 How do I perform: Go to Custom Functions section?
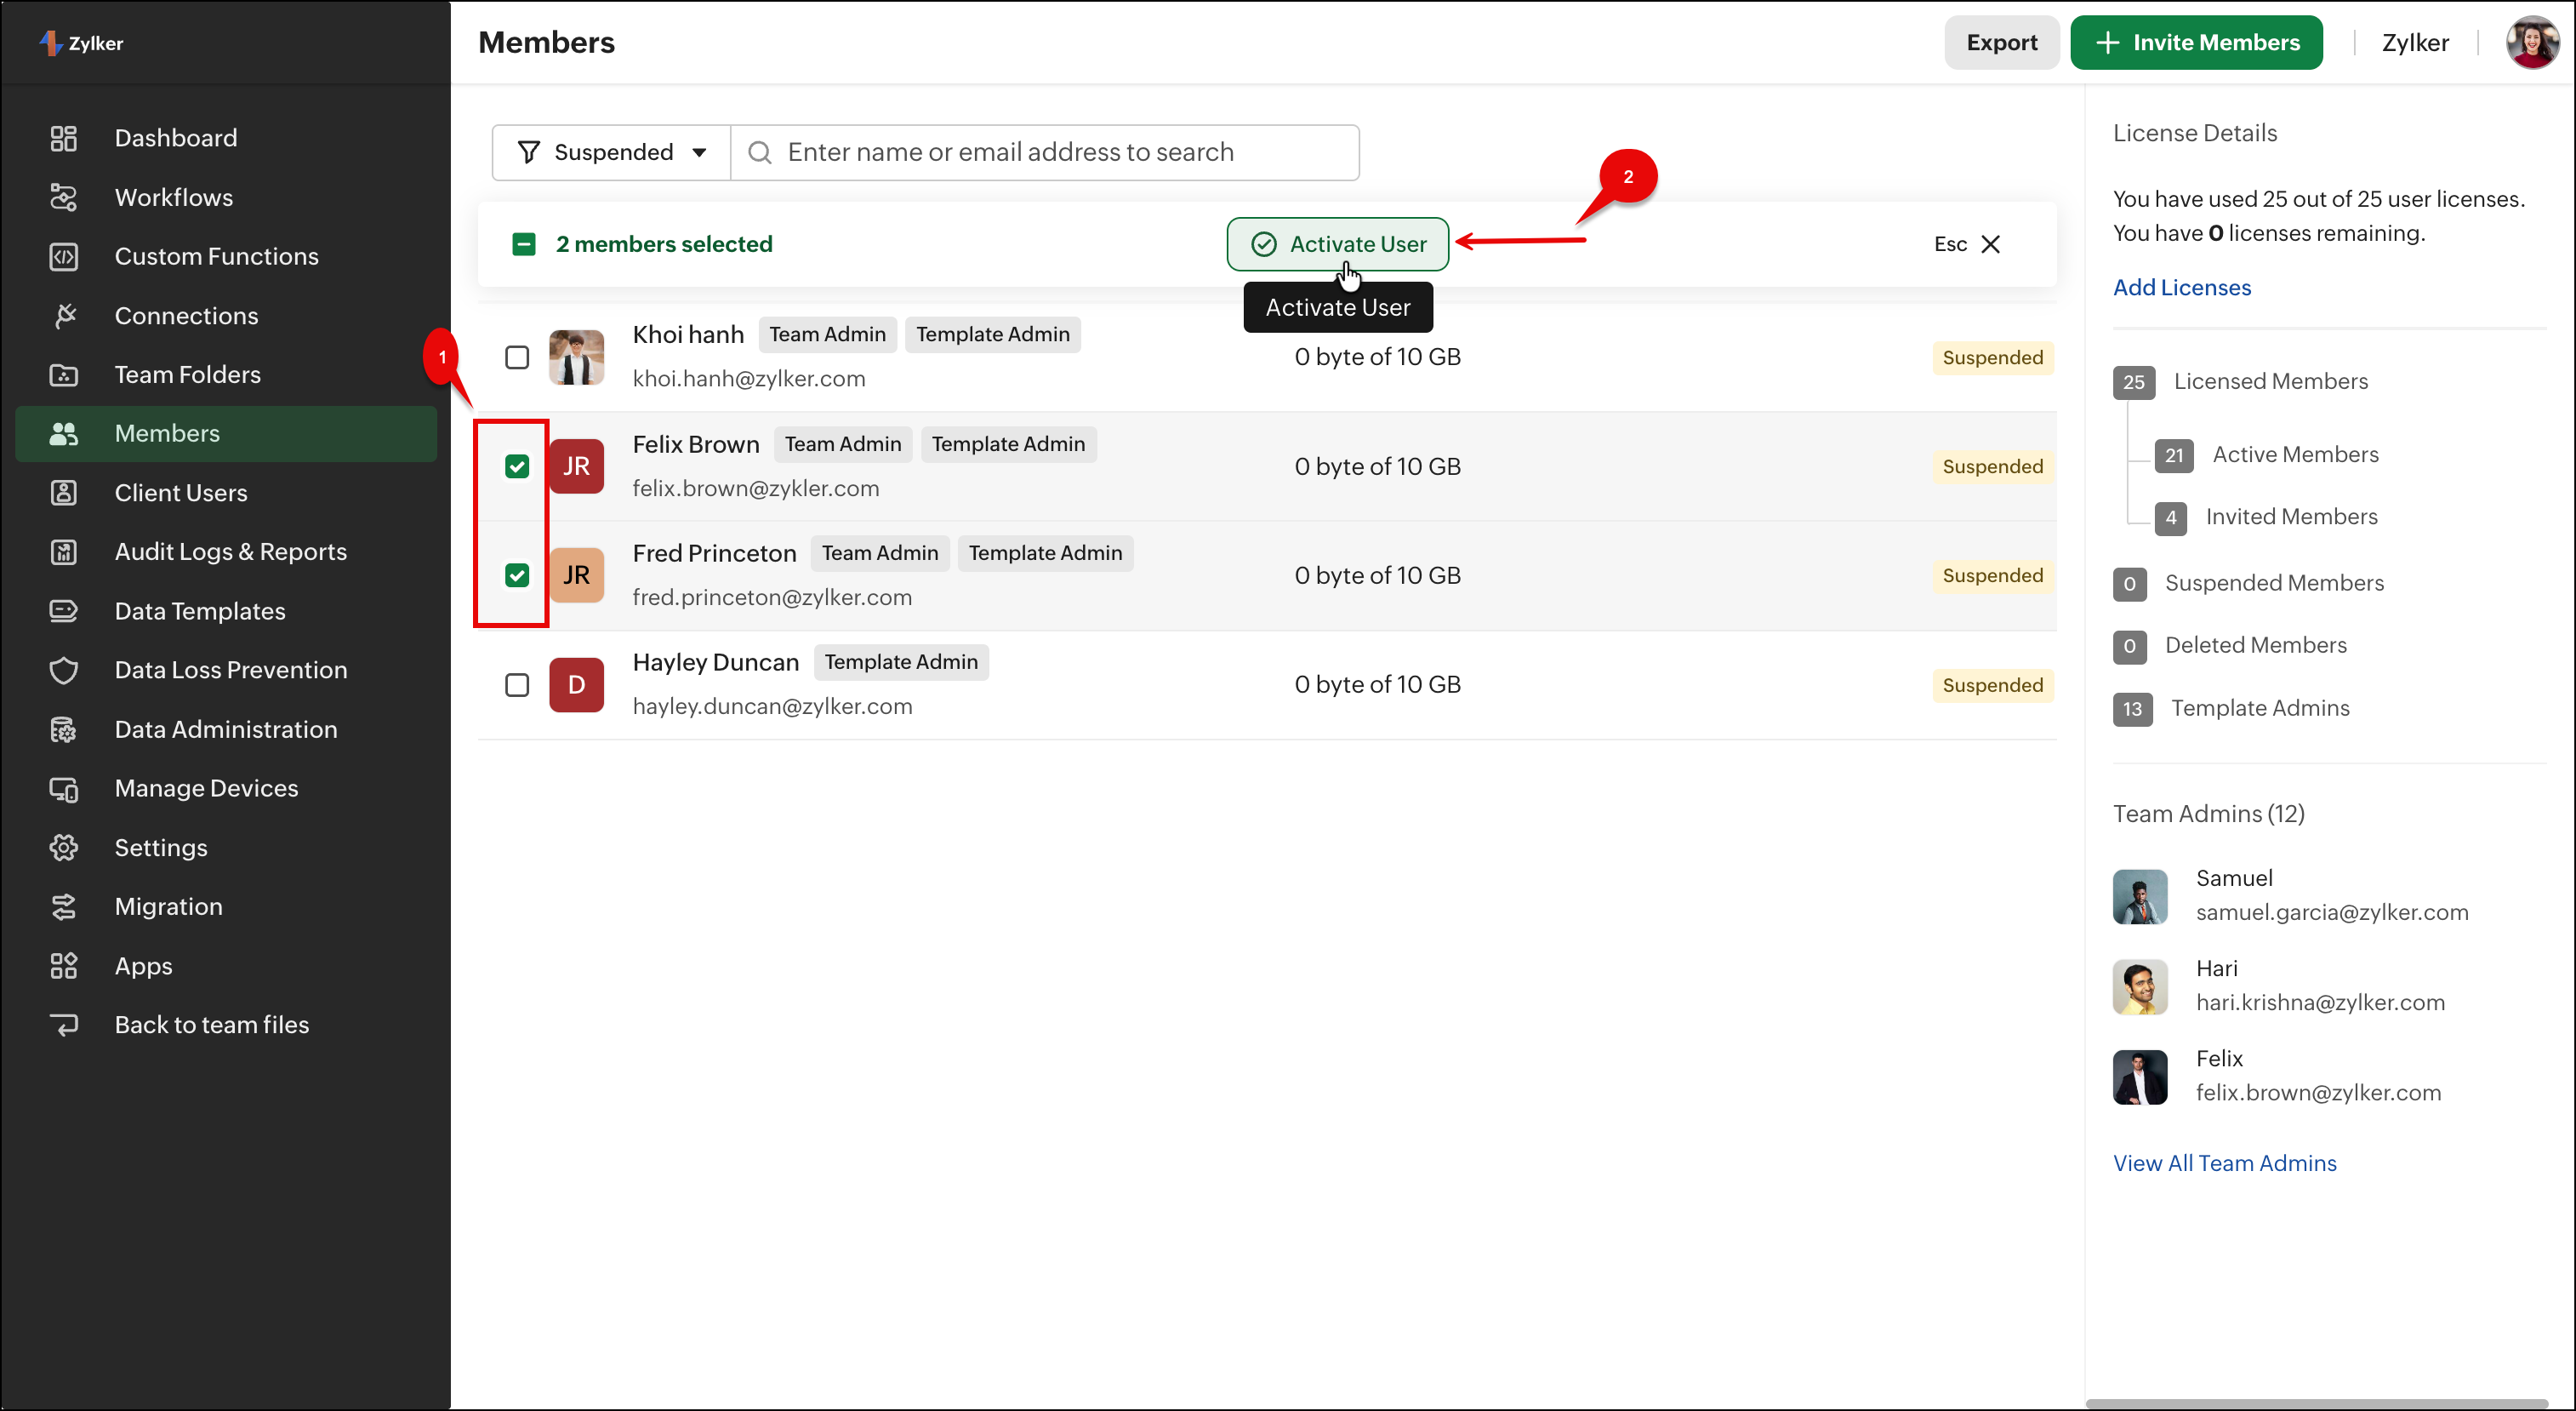coord(226,256)
